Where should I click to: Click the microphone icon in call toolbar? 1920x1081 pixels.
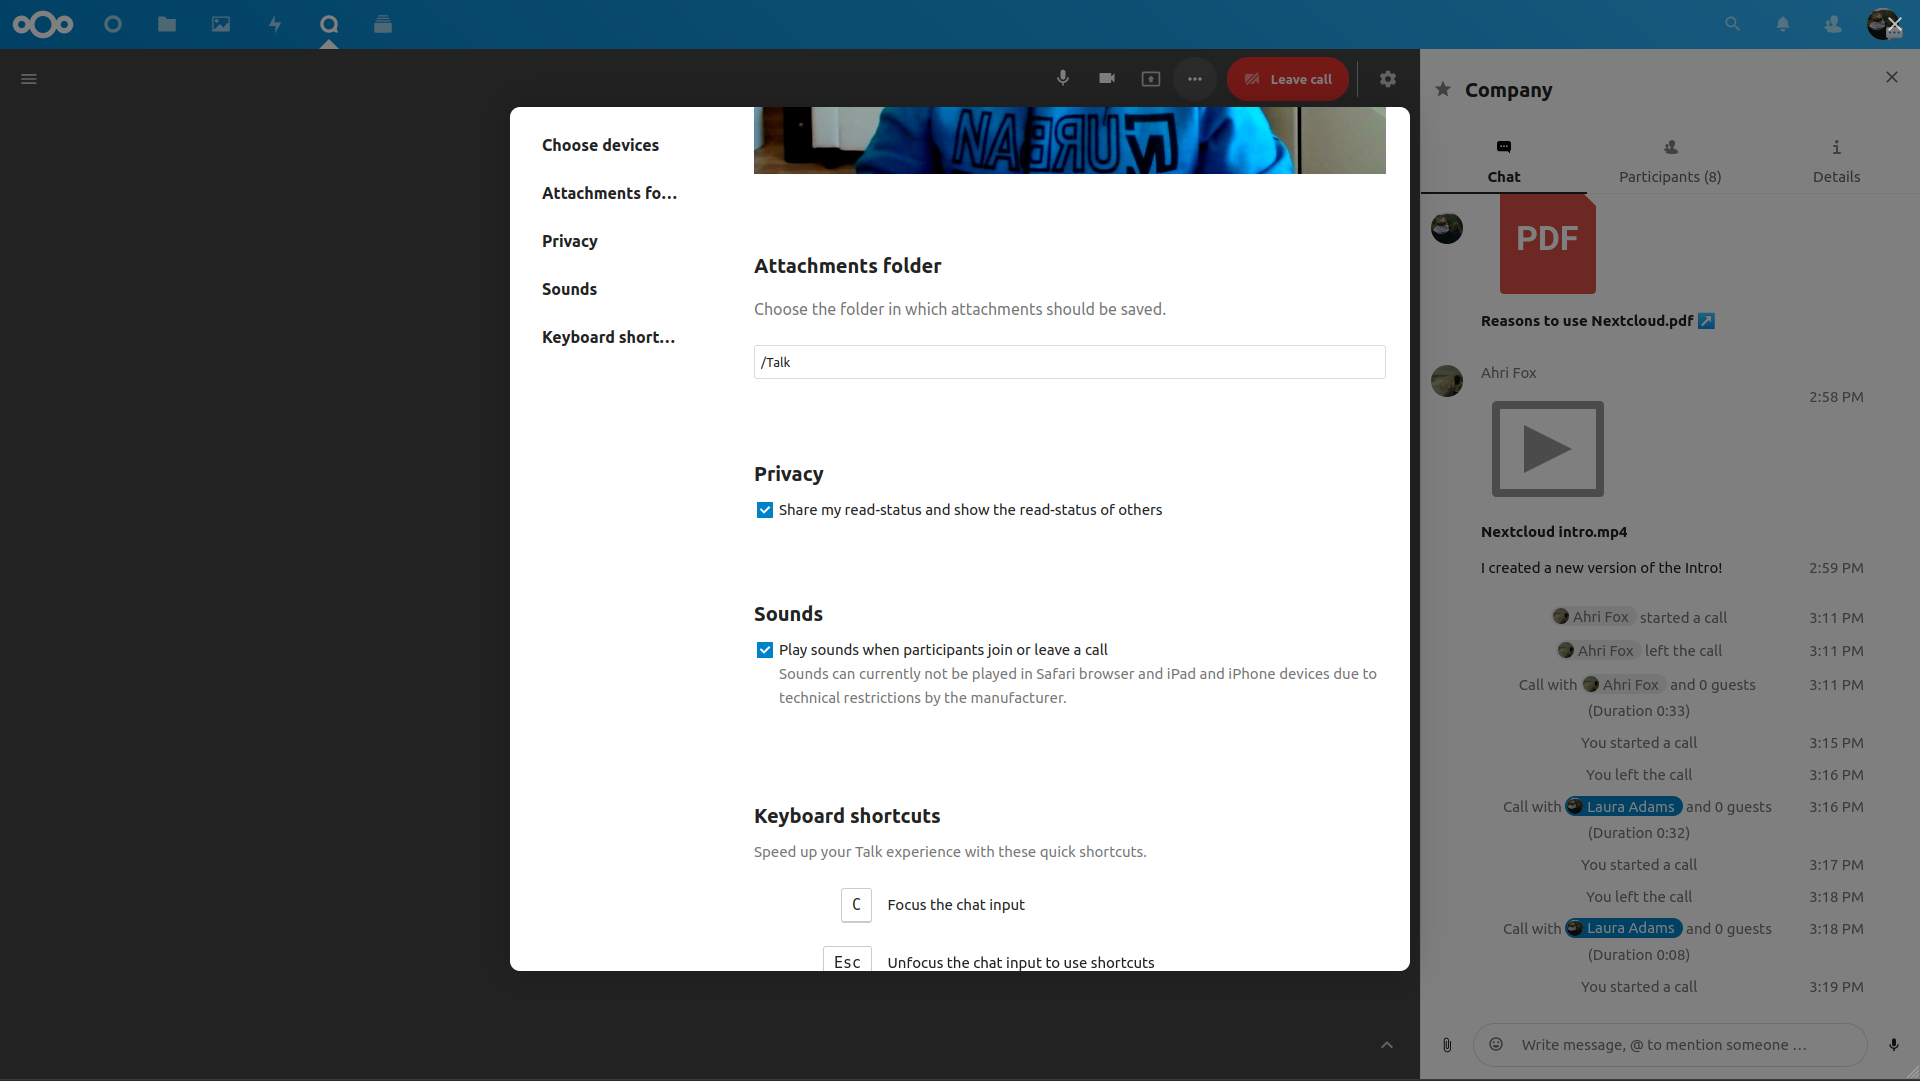(1063, 79)
